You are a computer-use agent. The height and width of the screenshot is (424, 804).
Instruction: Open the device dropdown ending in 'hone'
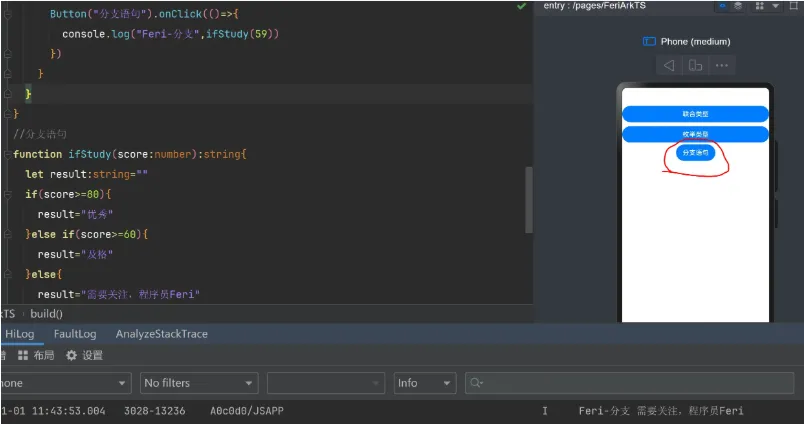click(x=65, y=383)
